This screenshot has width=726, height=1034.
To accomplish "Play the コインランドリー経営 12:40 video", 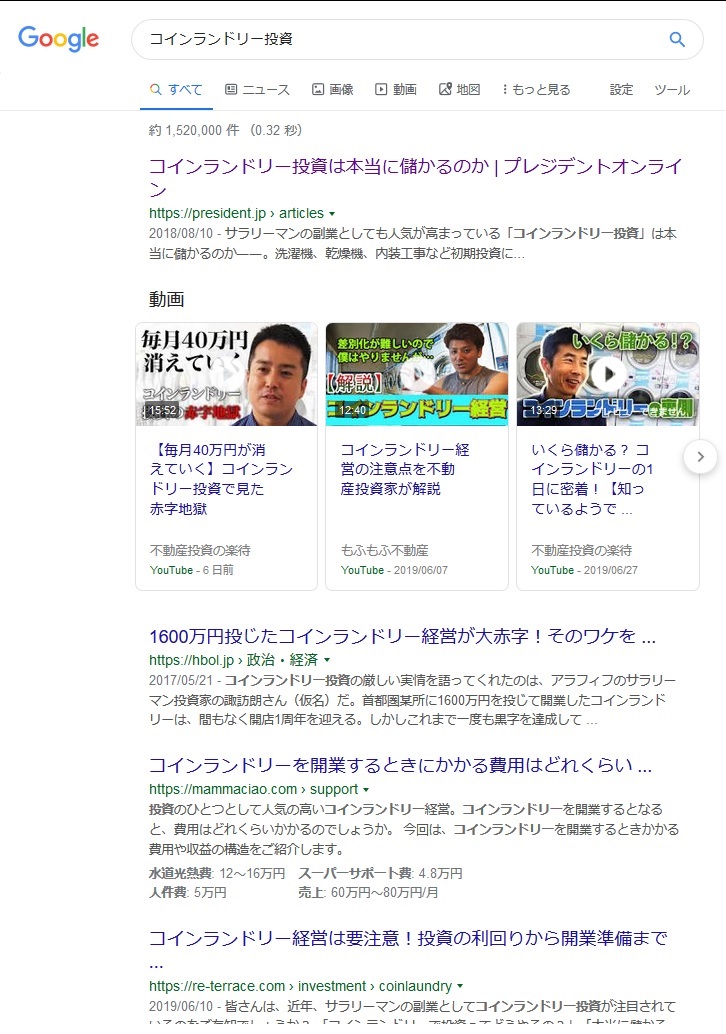I will pos(417,374).
